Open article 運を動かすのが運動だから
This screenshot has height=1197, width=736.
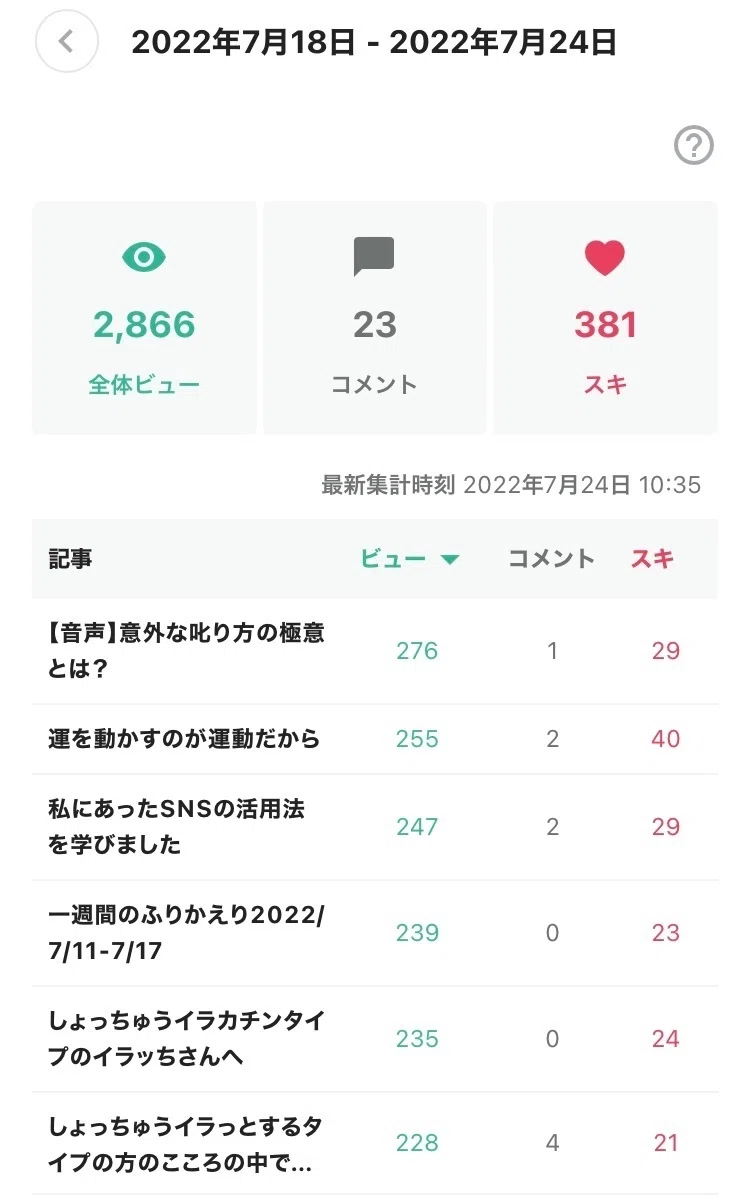[375, 739]
